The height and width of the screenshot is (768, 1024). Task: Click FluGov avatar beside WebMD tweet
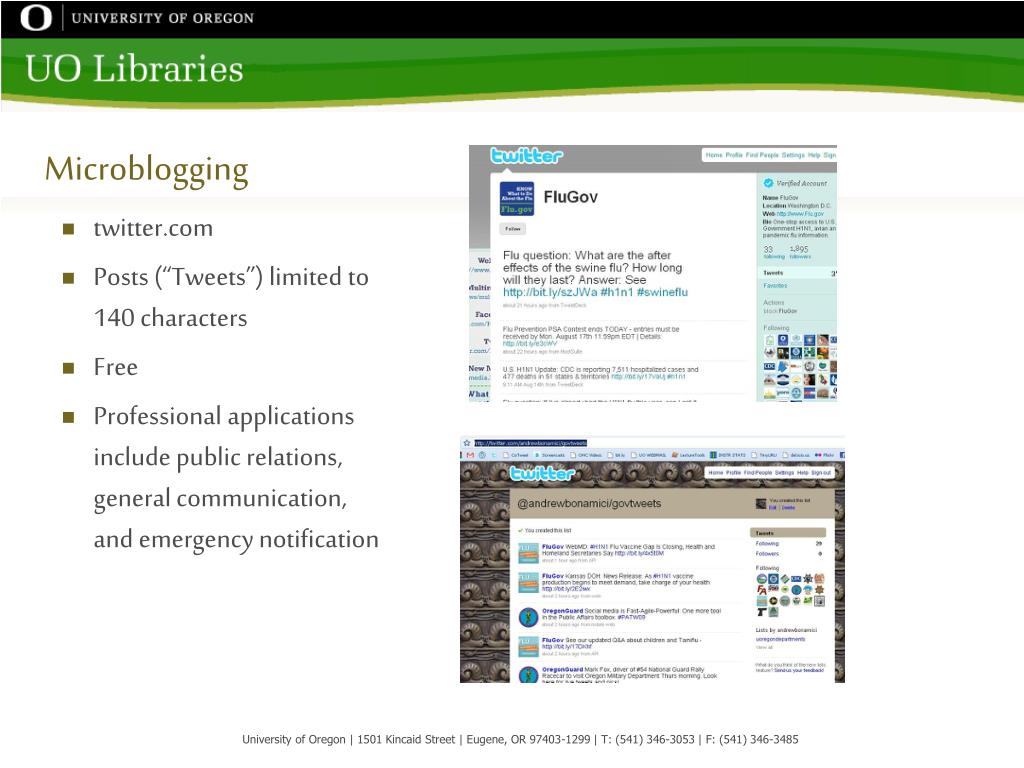tap(528, 552)
